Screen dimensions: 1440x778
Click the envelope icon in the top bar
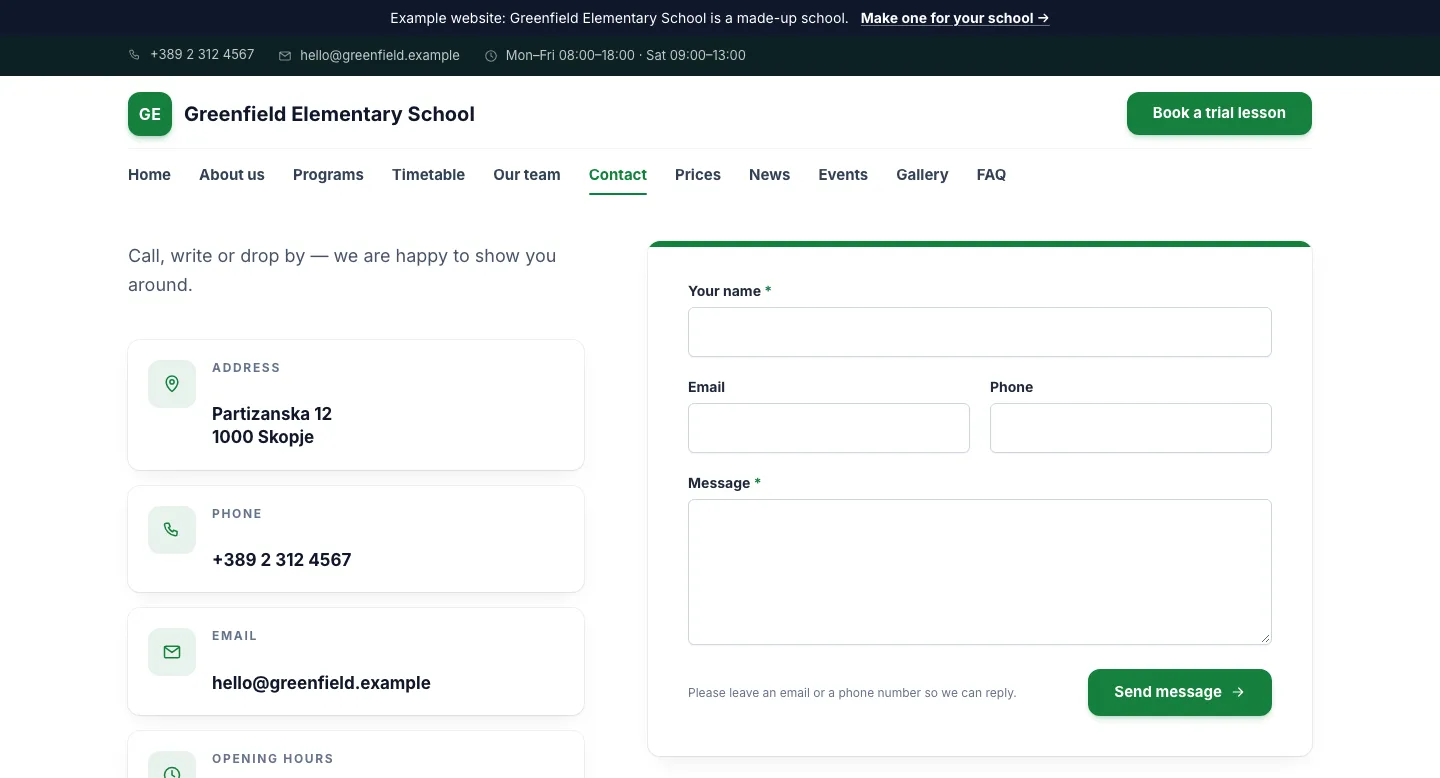click(285, 56)
